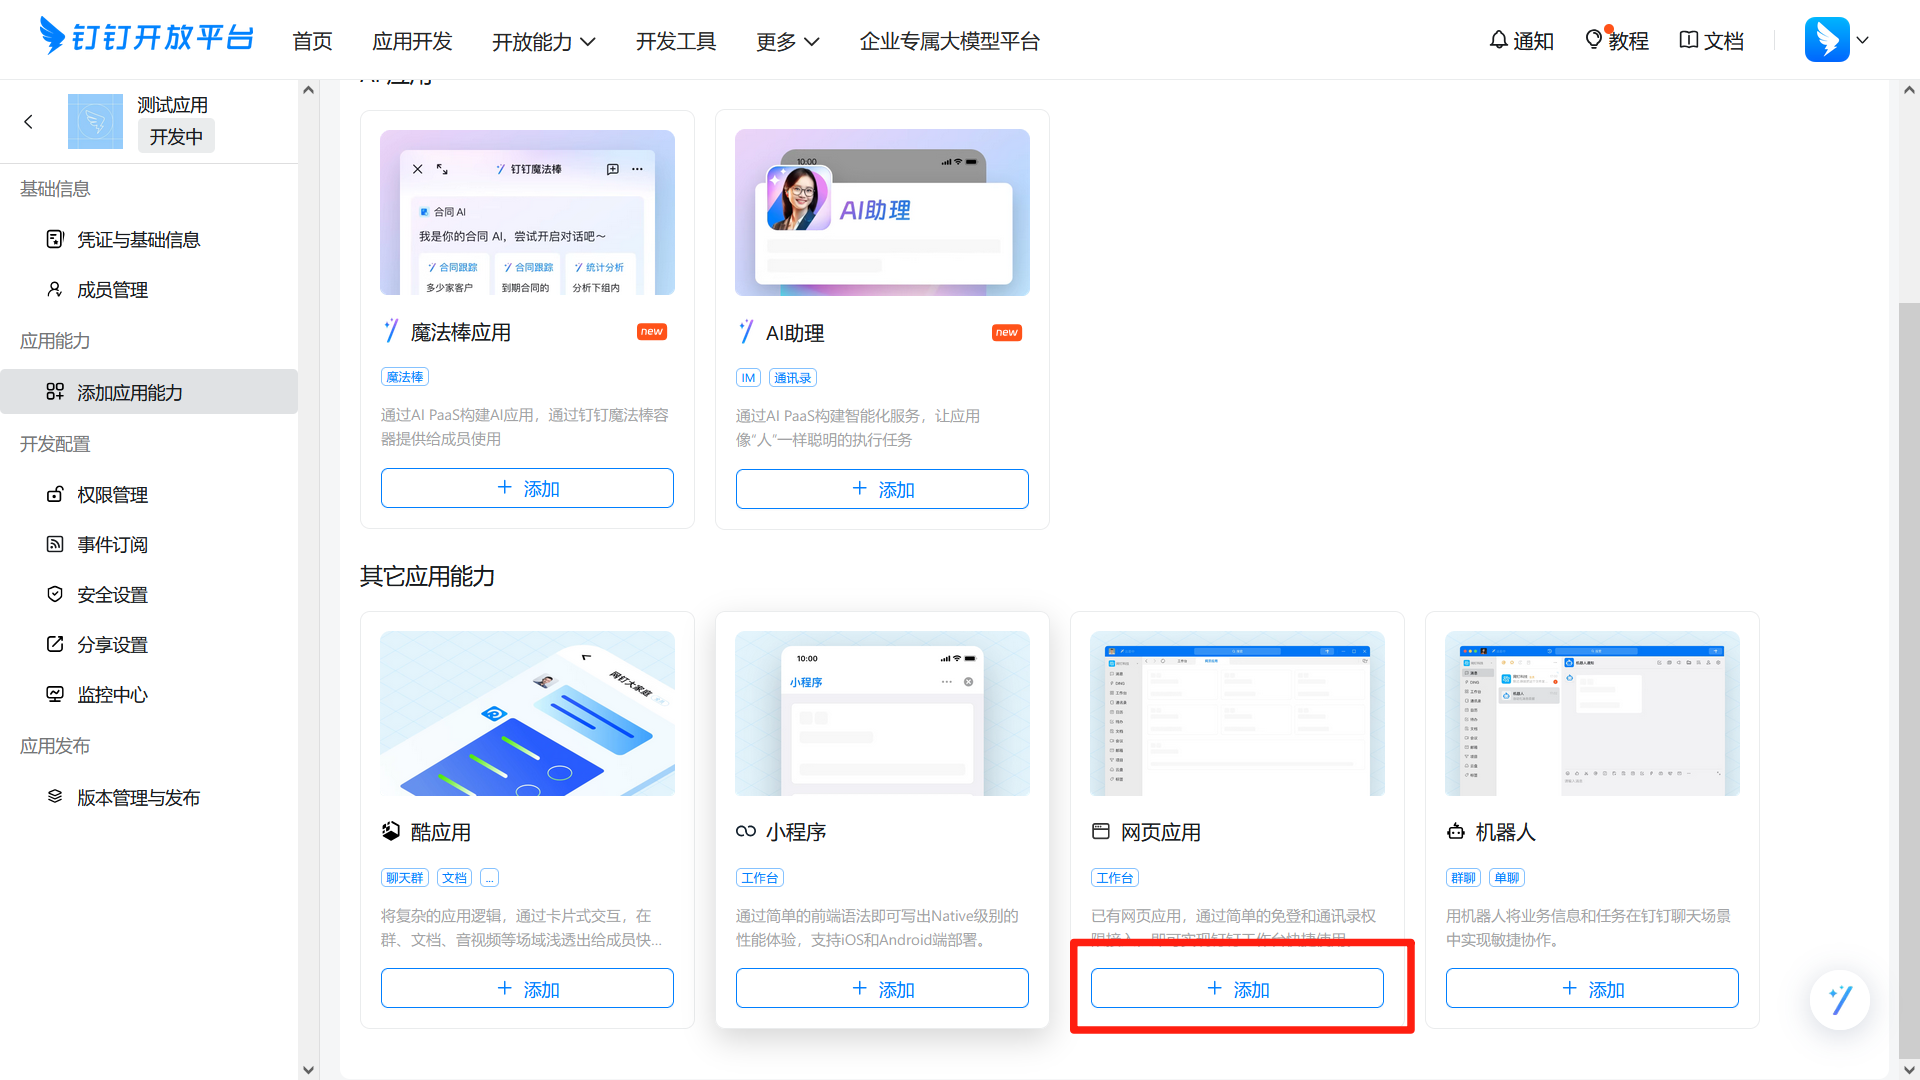The height and width of the screenshot is (1080, 1920).
Task: Click the 酷应用 preview image
Action: click(x=527, y=713)
